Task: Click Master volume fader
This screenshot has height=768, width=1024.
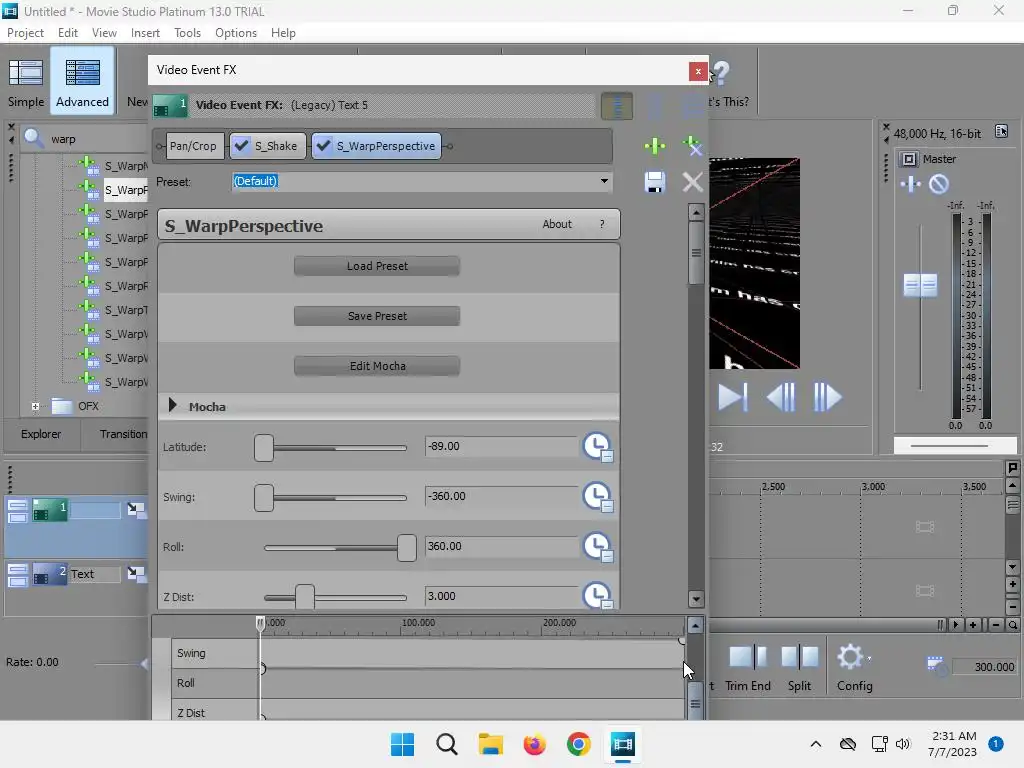Action: [x=920, y=285]
